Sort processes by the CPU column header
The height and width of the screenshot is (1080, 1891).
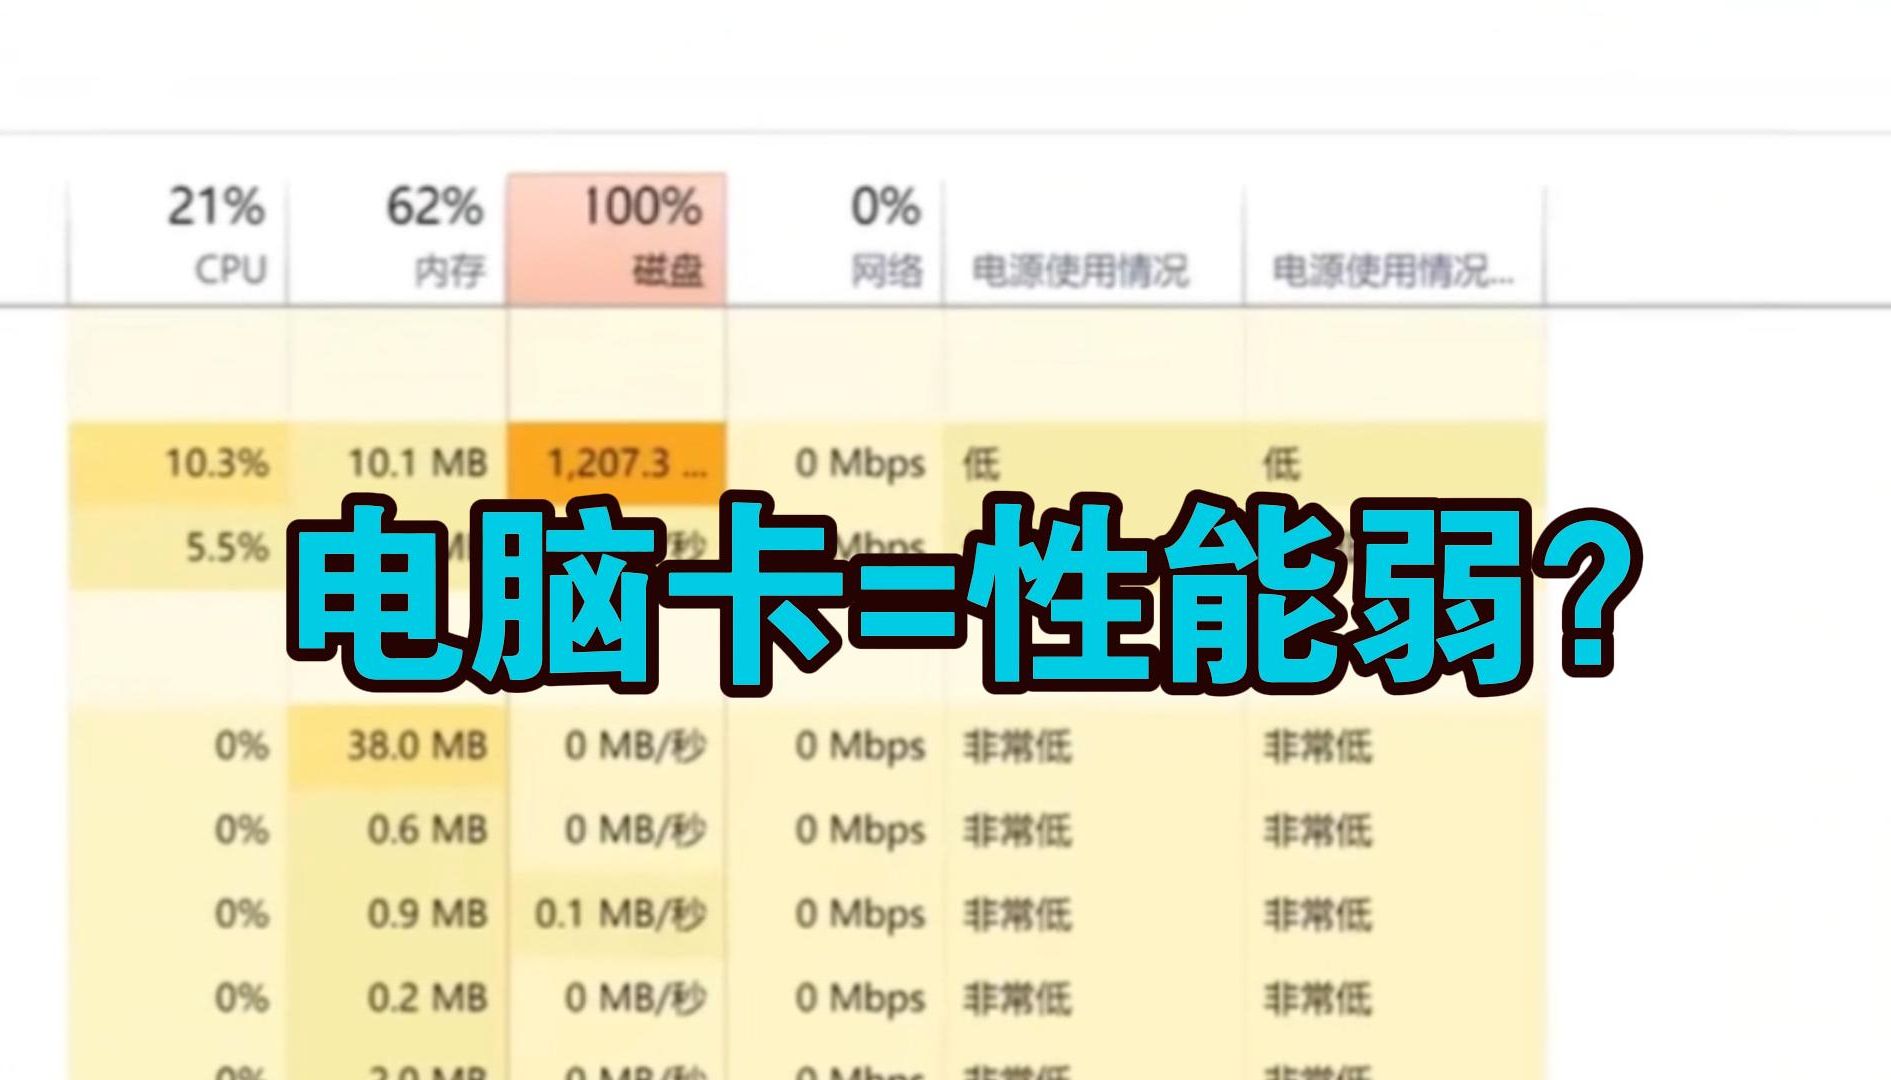tap(178, 240)
